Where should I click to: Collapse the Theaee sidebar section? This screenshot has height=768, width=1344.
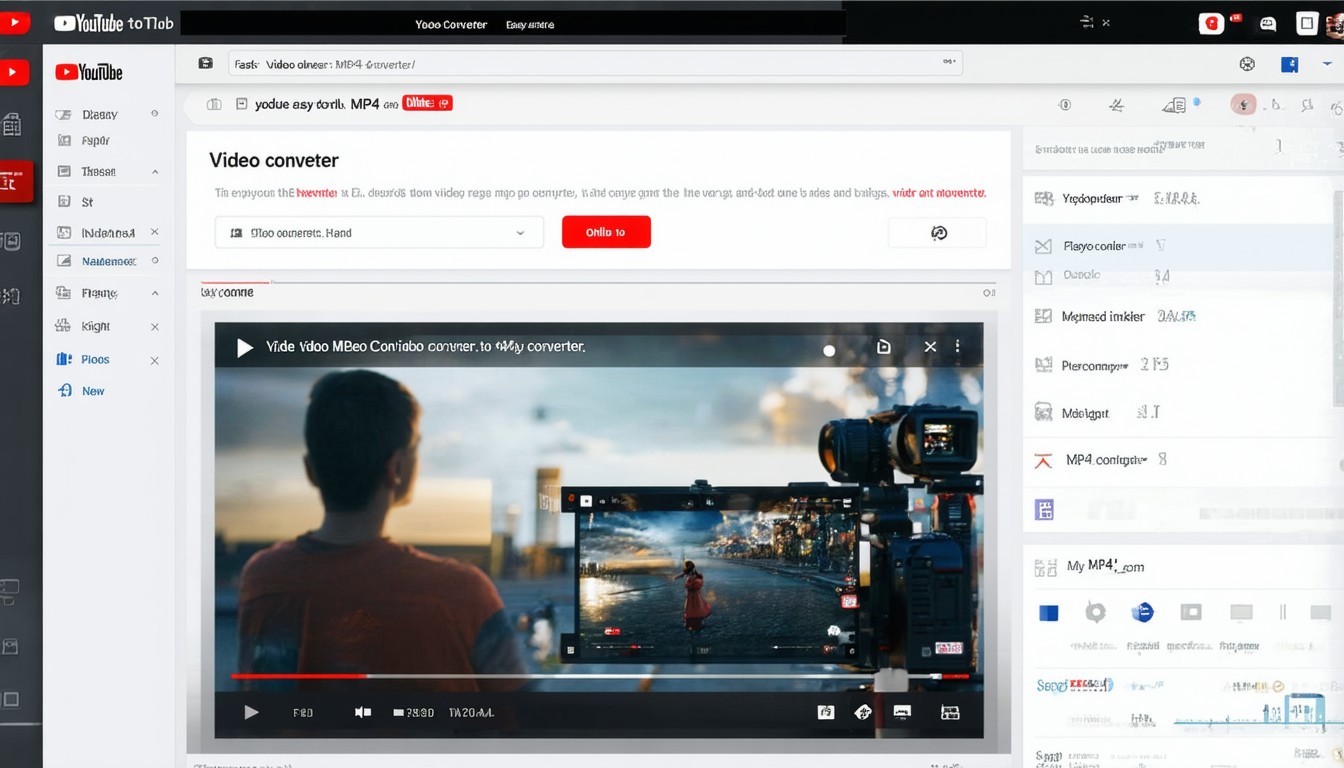155,172
